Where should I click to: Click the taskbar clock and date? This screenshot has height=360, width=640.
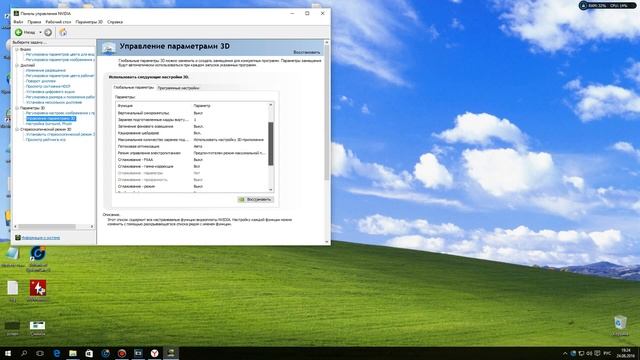626,353
